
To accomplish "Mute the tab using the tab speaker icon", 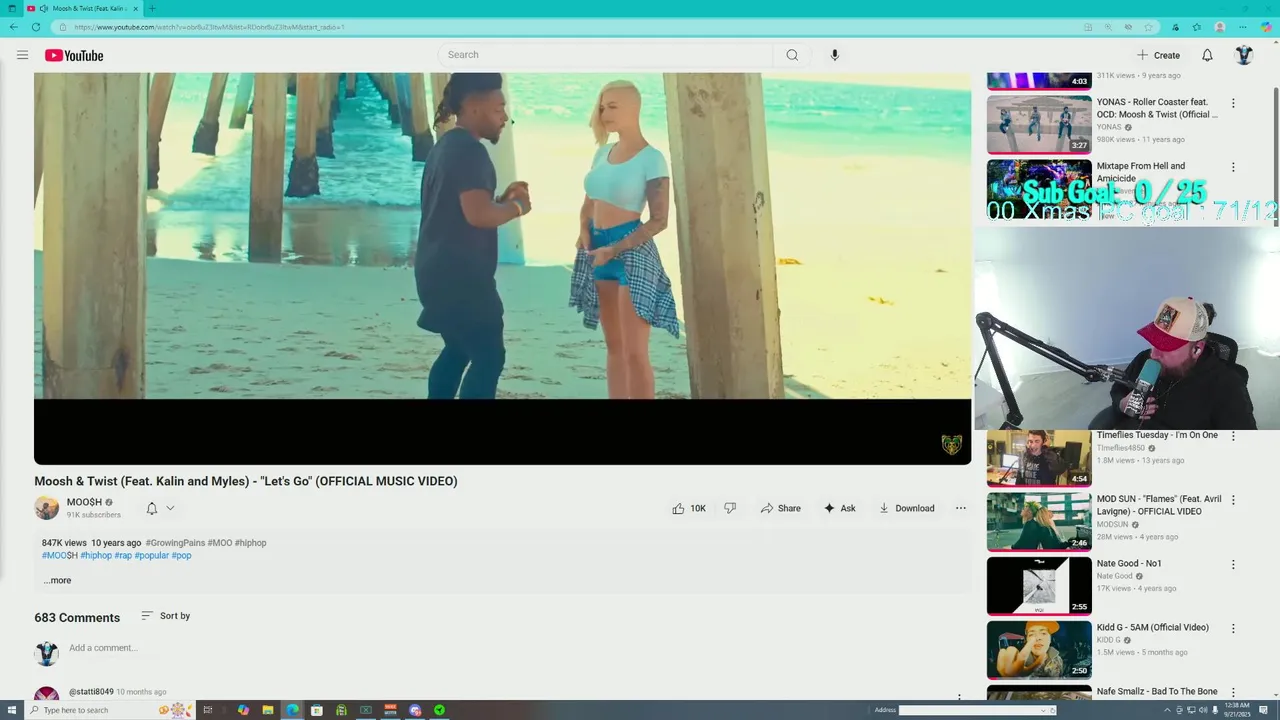I will (x=44, y=8).
